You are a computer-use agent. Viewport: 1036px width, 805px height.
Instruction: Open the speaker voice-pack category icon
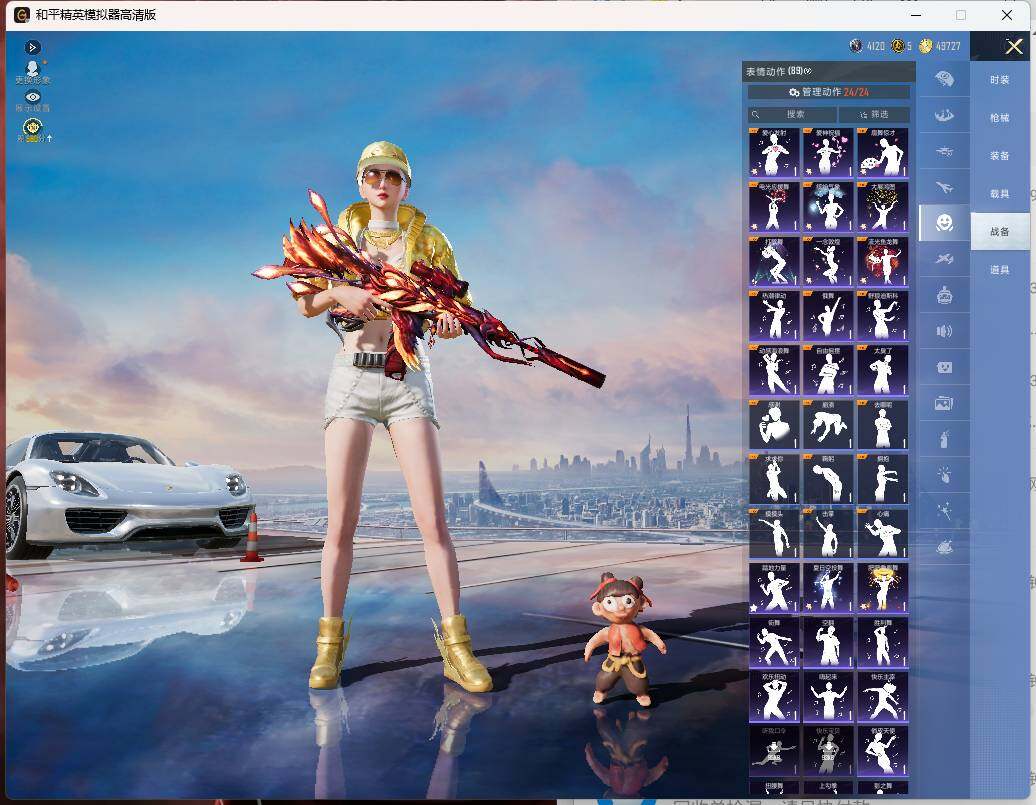pos(944,330)
